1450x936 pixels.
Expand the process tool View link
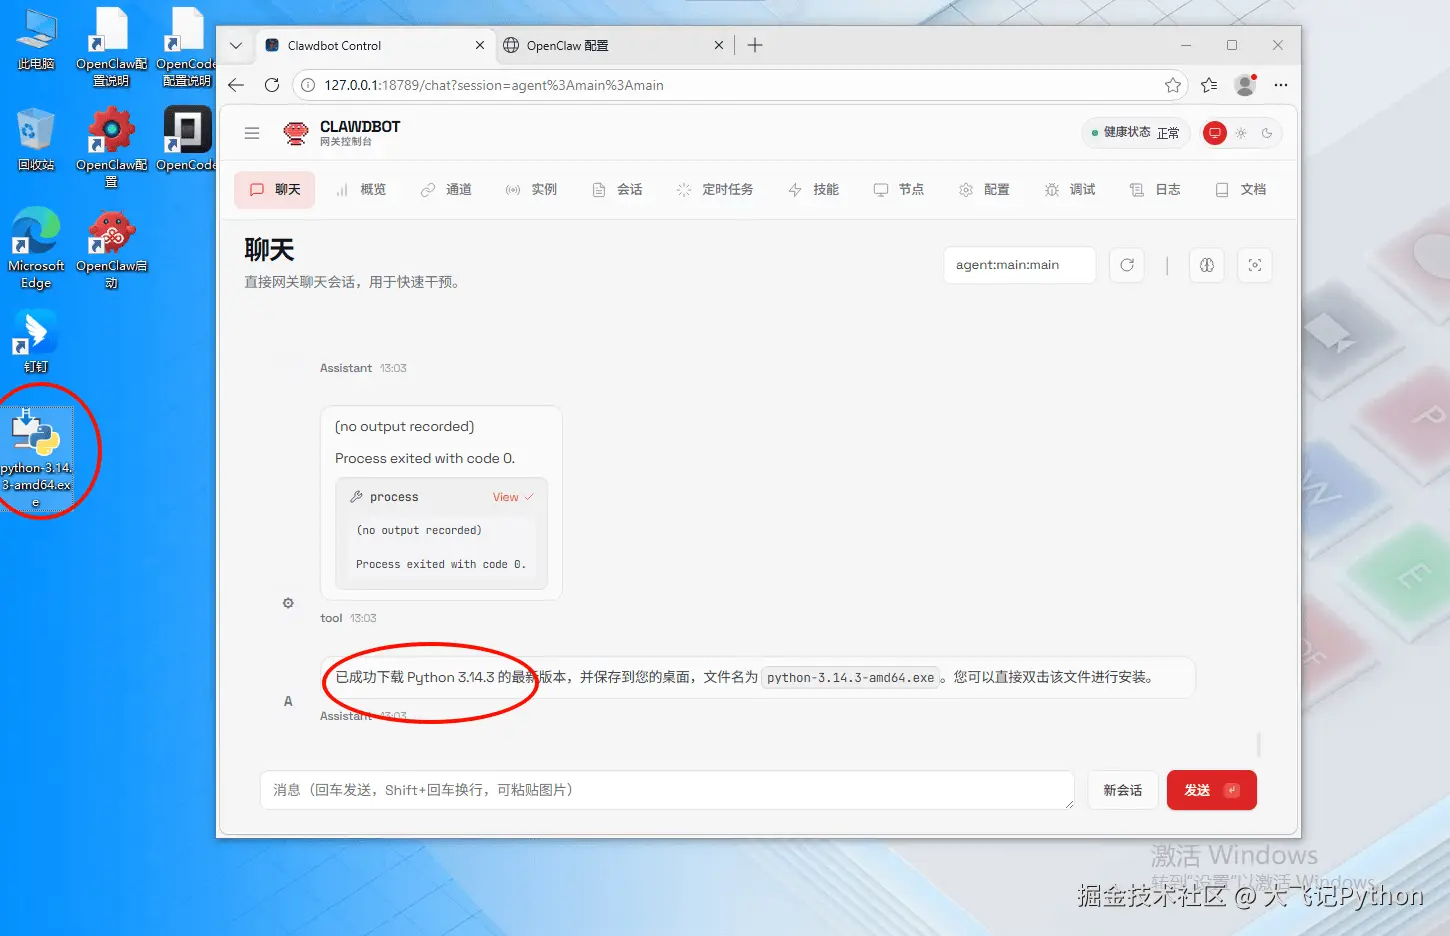(513, 497)
